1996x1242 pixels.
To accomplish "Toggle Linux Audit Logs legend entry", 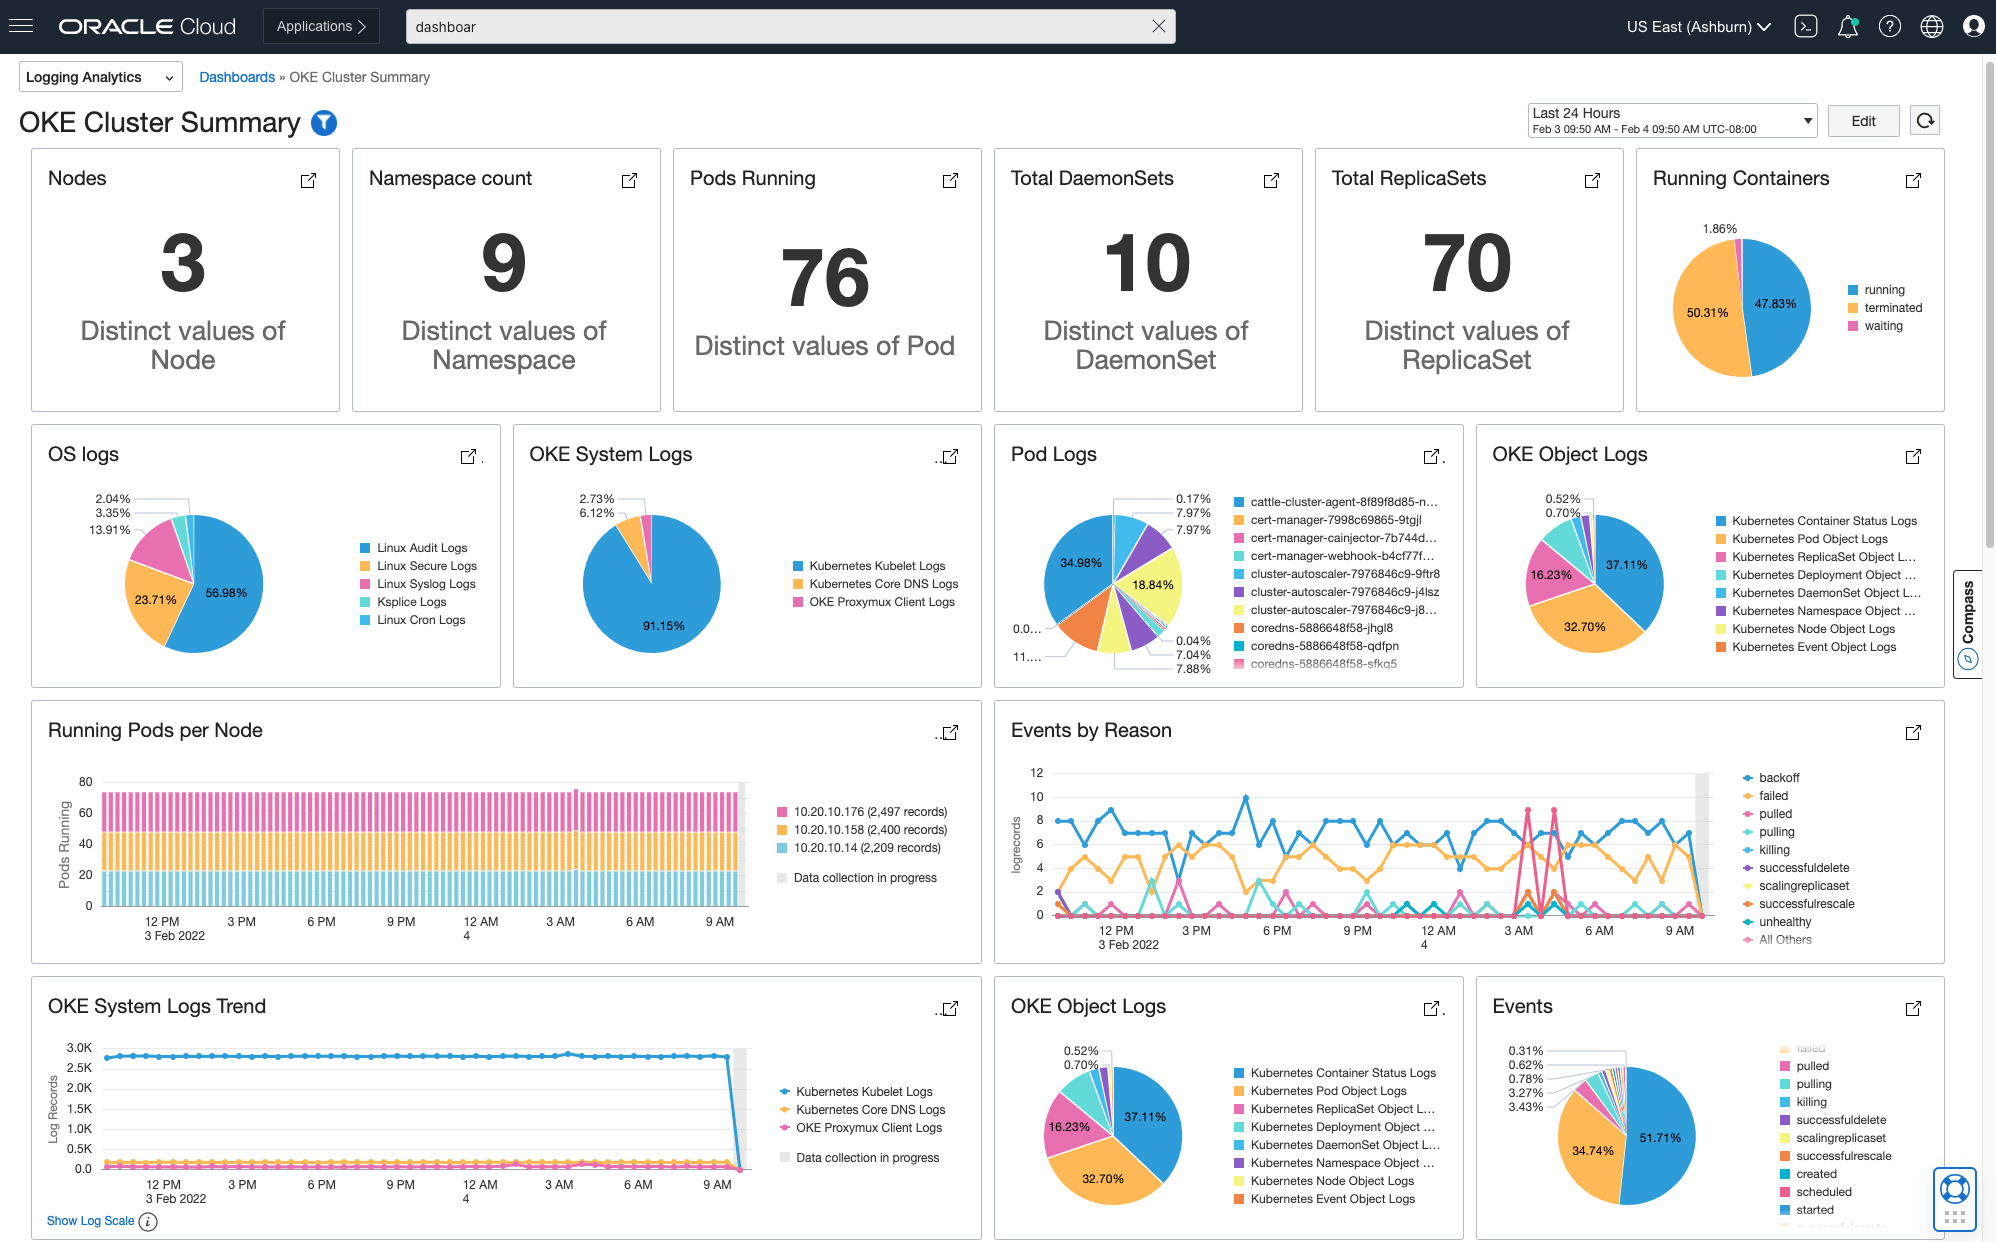I will click(x=421, y=548).
